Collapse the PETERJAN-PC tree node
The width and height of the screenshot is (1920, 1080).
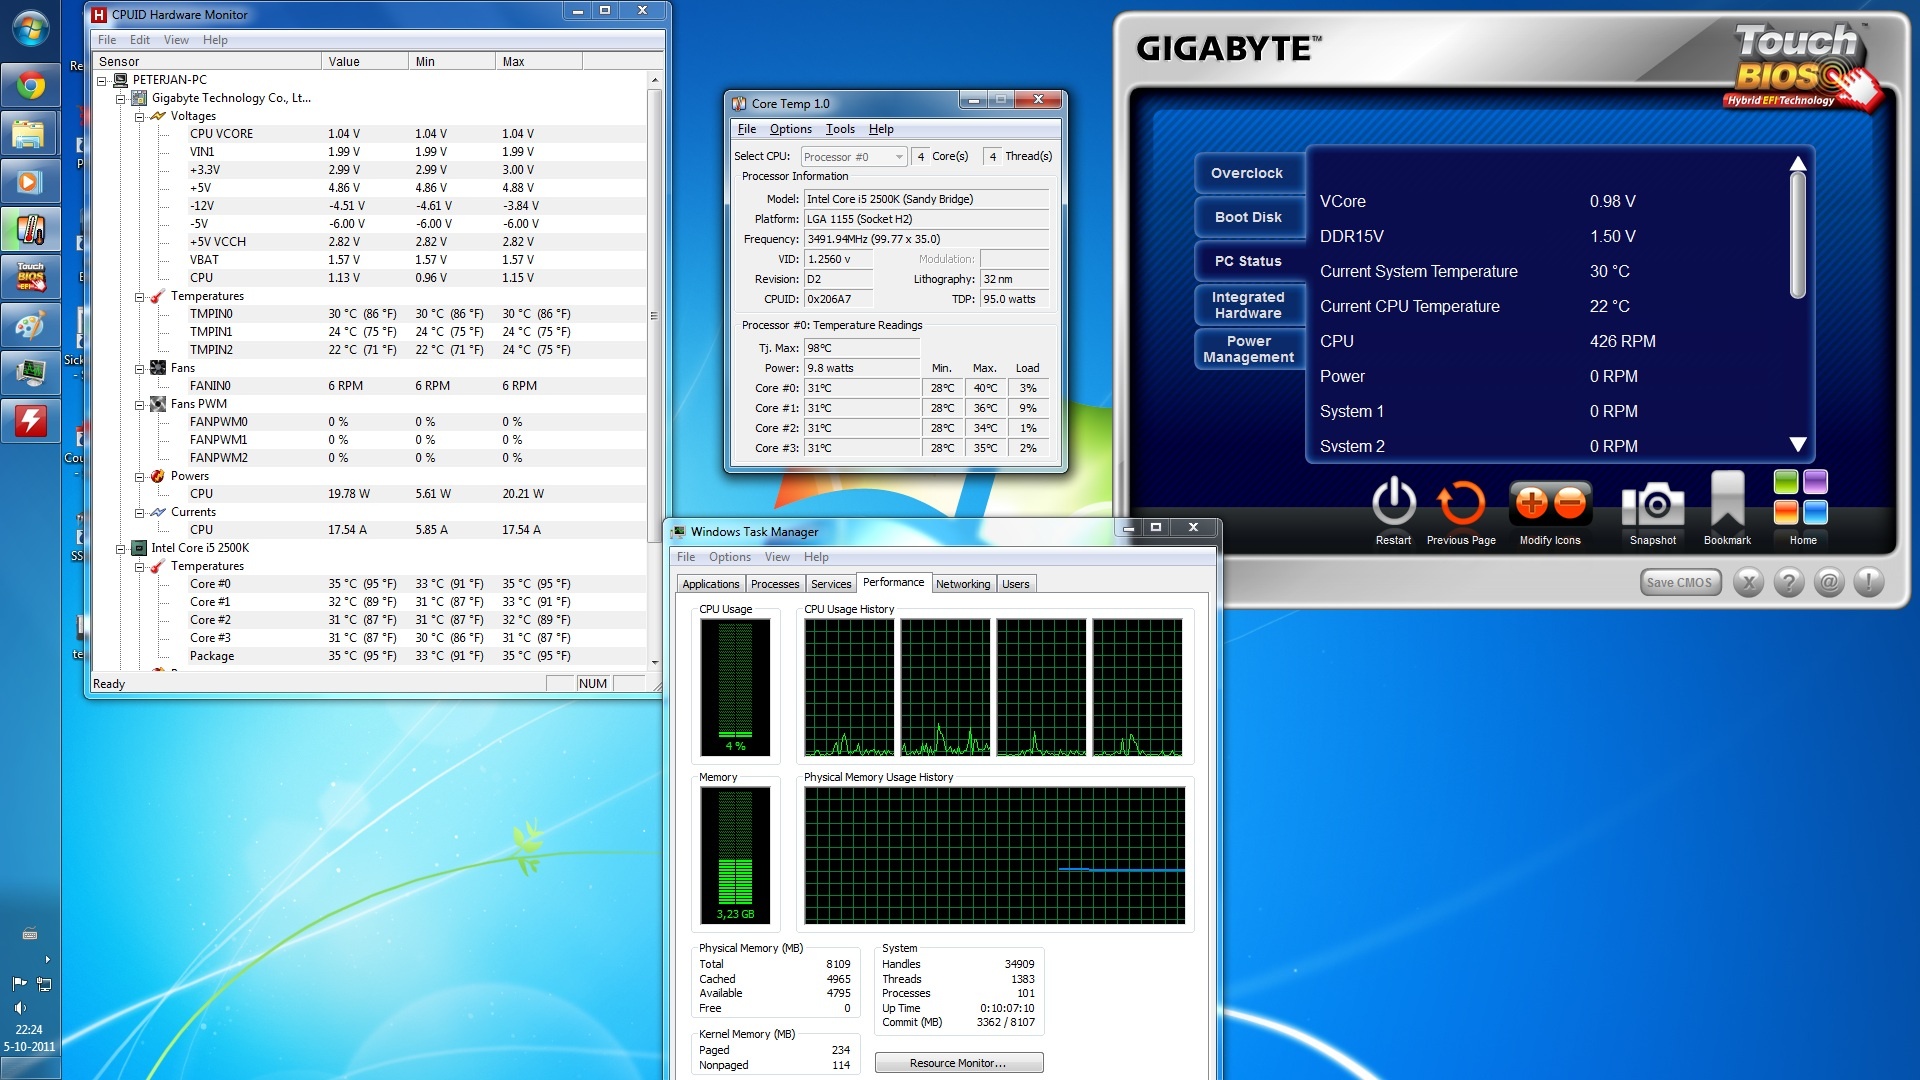[102, 80]
